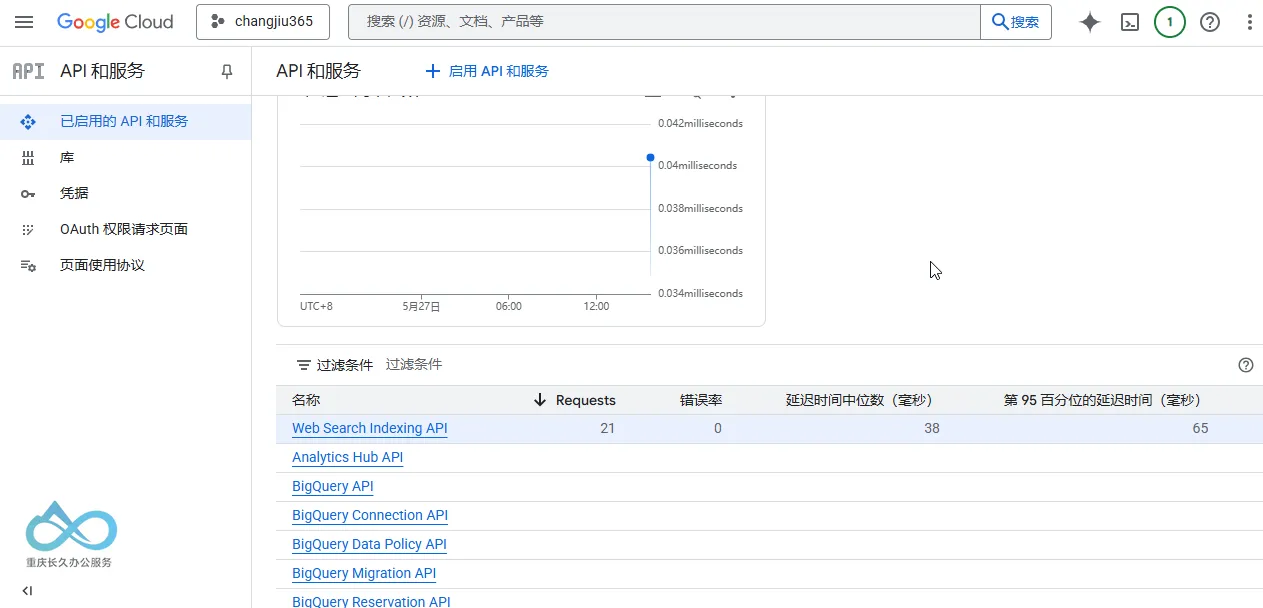Viewport: 1263px width, 608px height.
Task: Click 启用 API 和服务 button
Action: (487, 71)
